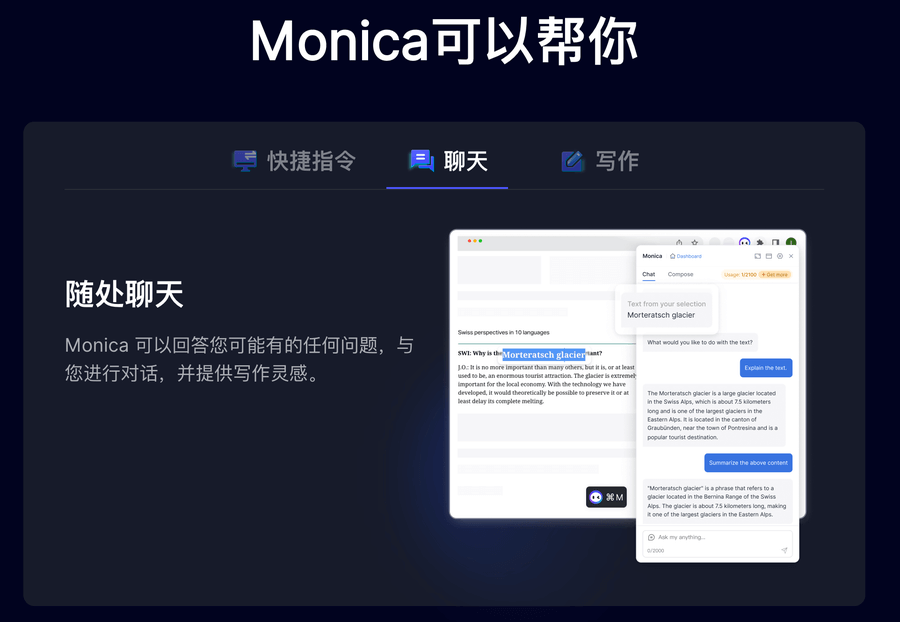Click the Monica extension icon in browser toolbar

pos(744,242)
